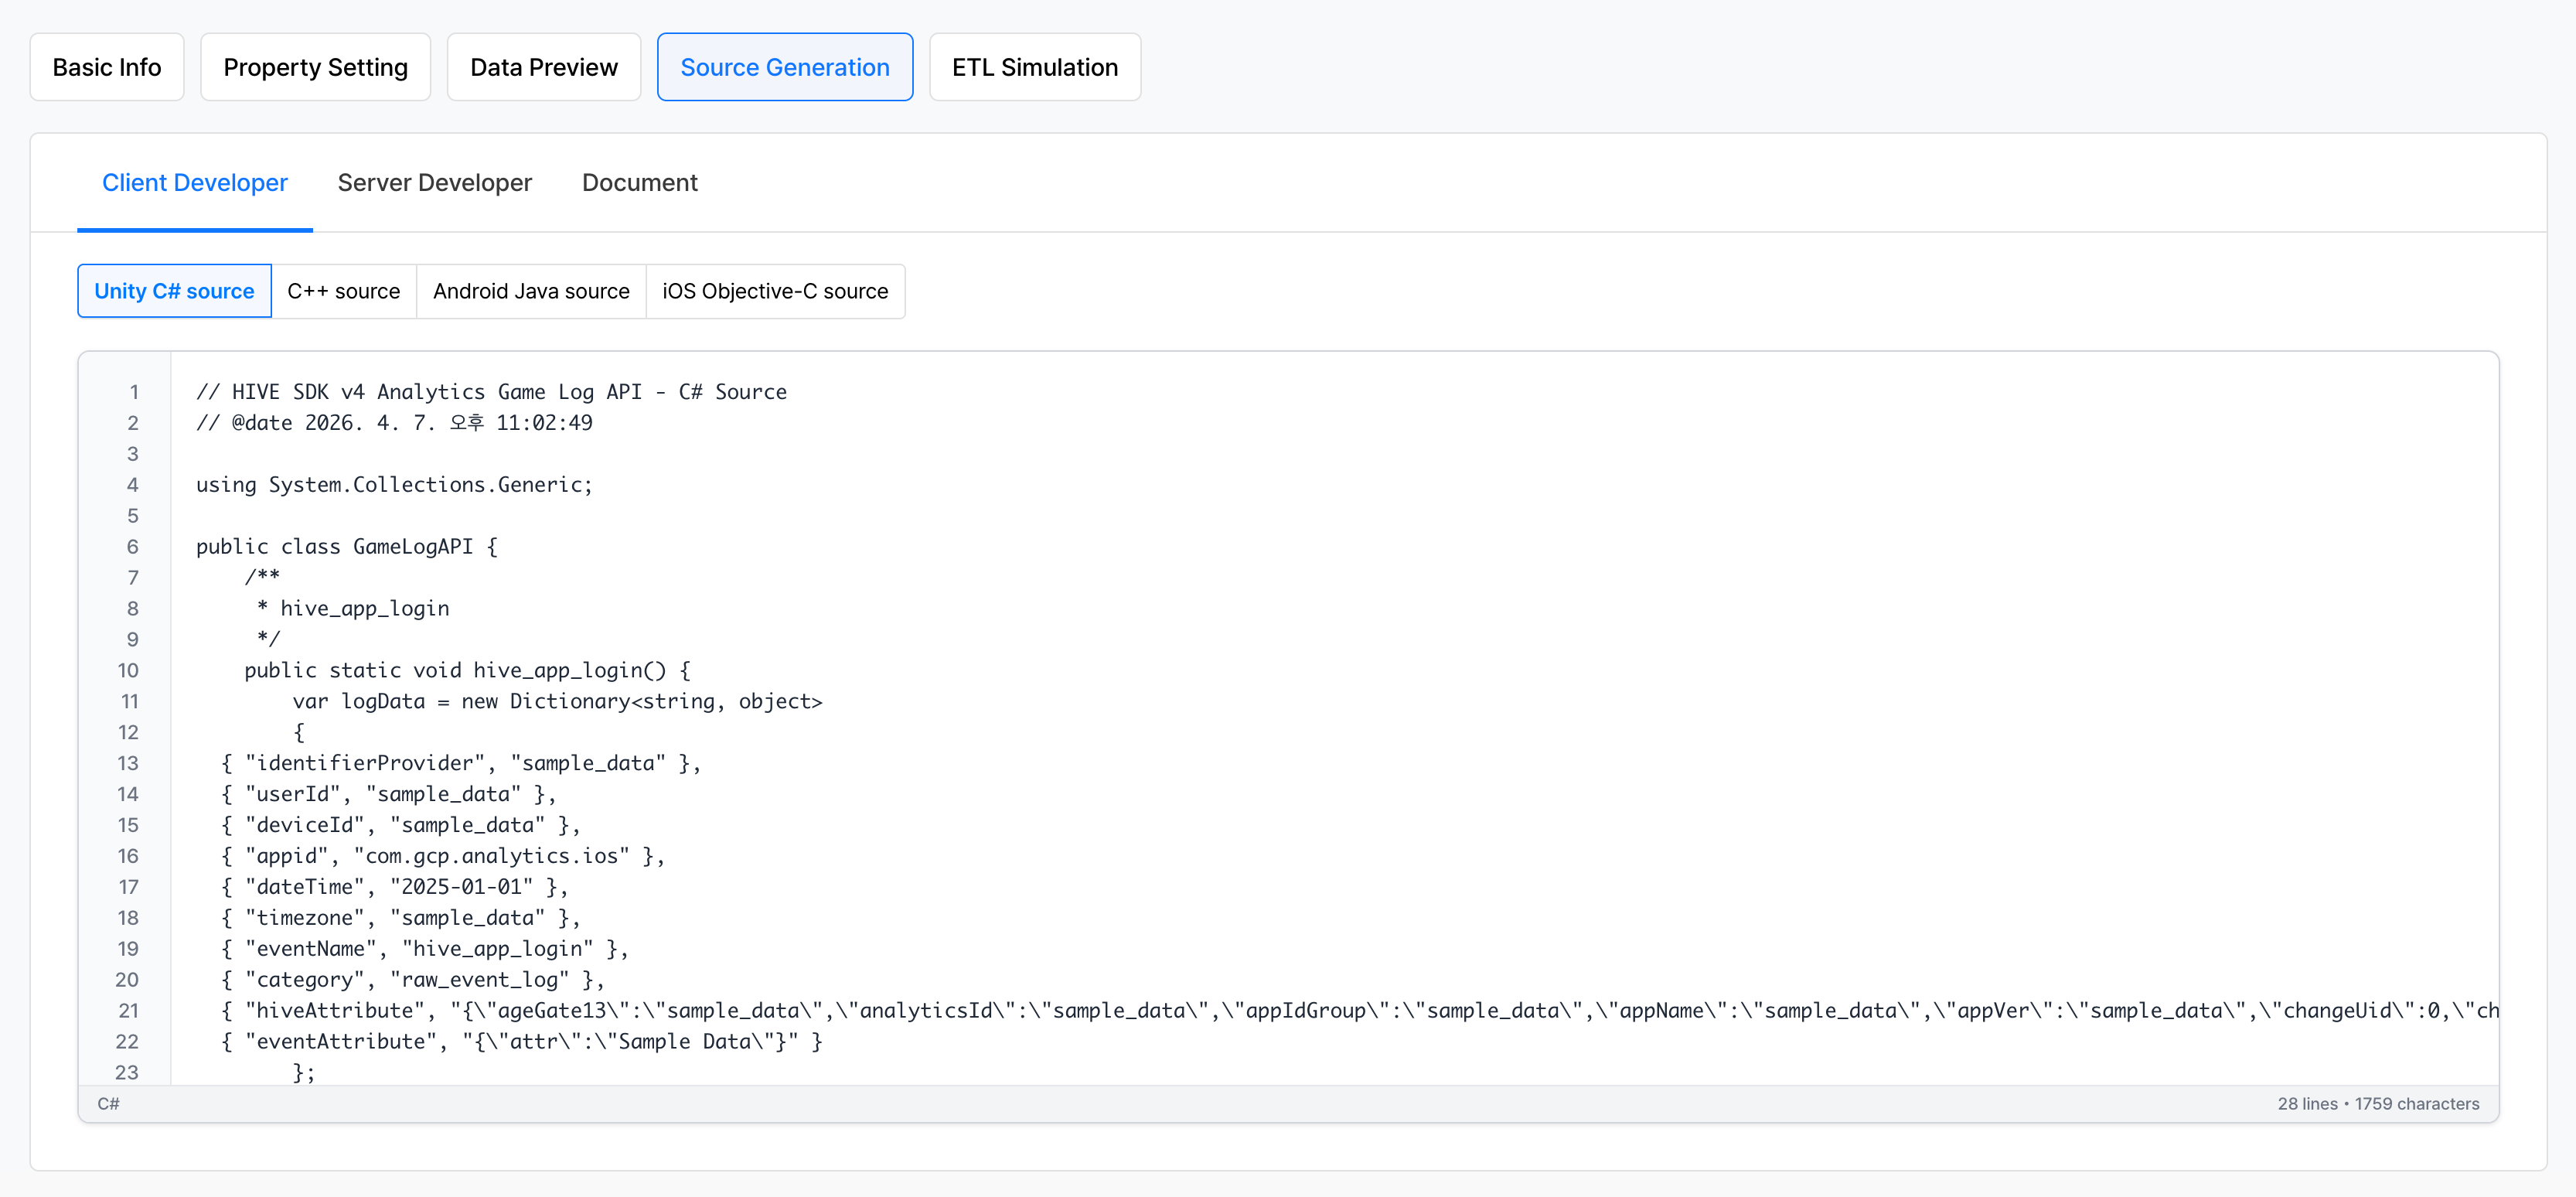The height and width of the screenshot is (1197, 2576).
Task: View iOS Objective-C source
Action: 774,291
